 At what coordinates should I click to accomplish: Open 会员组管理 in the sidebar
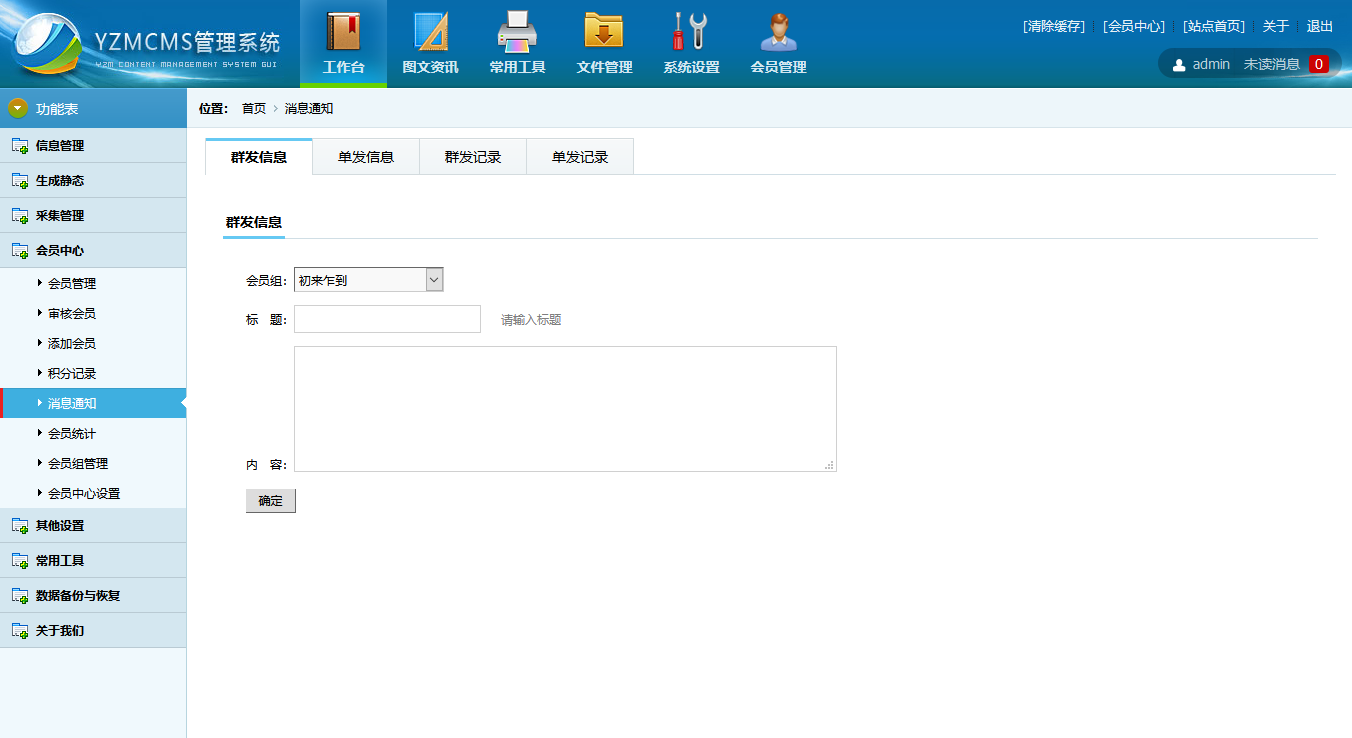click(x=78, y=464)
